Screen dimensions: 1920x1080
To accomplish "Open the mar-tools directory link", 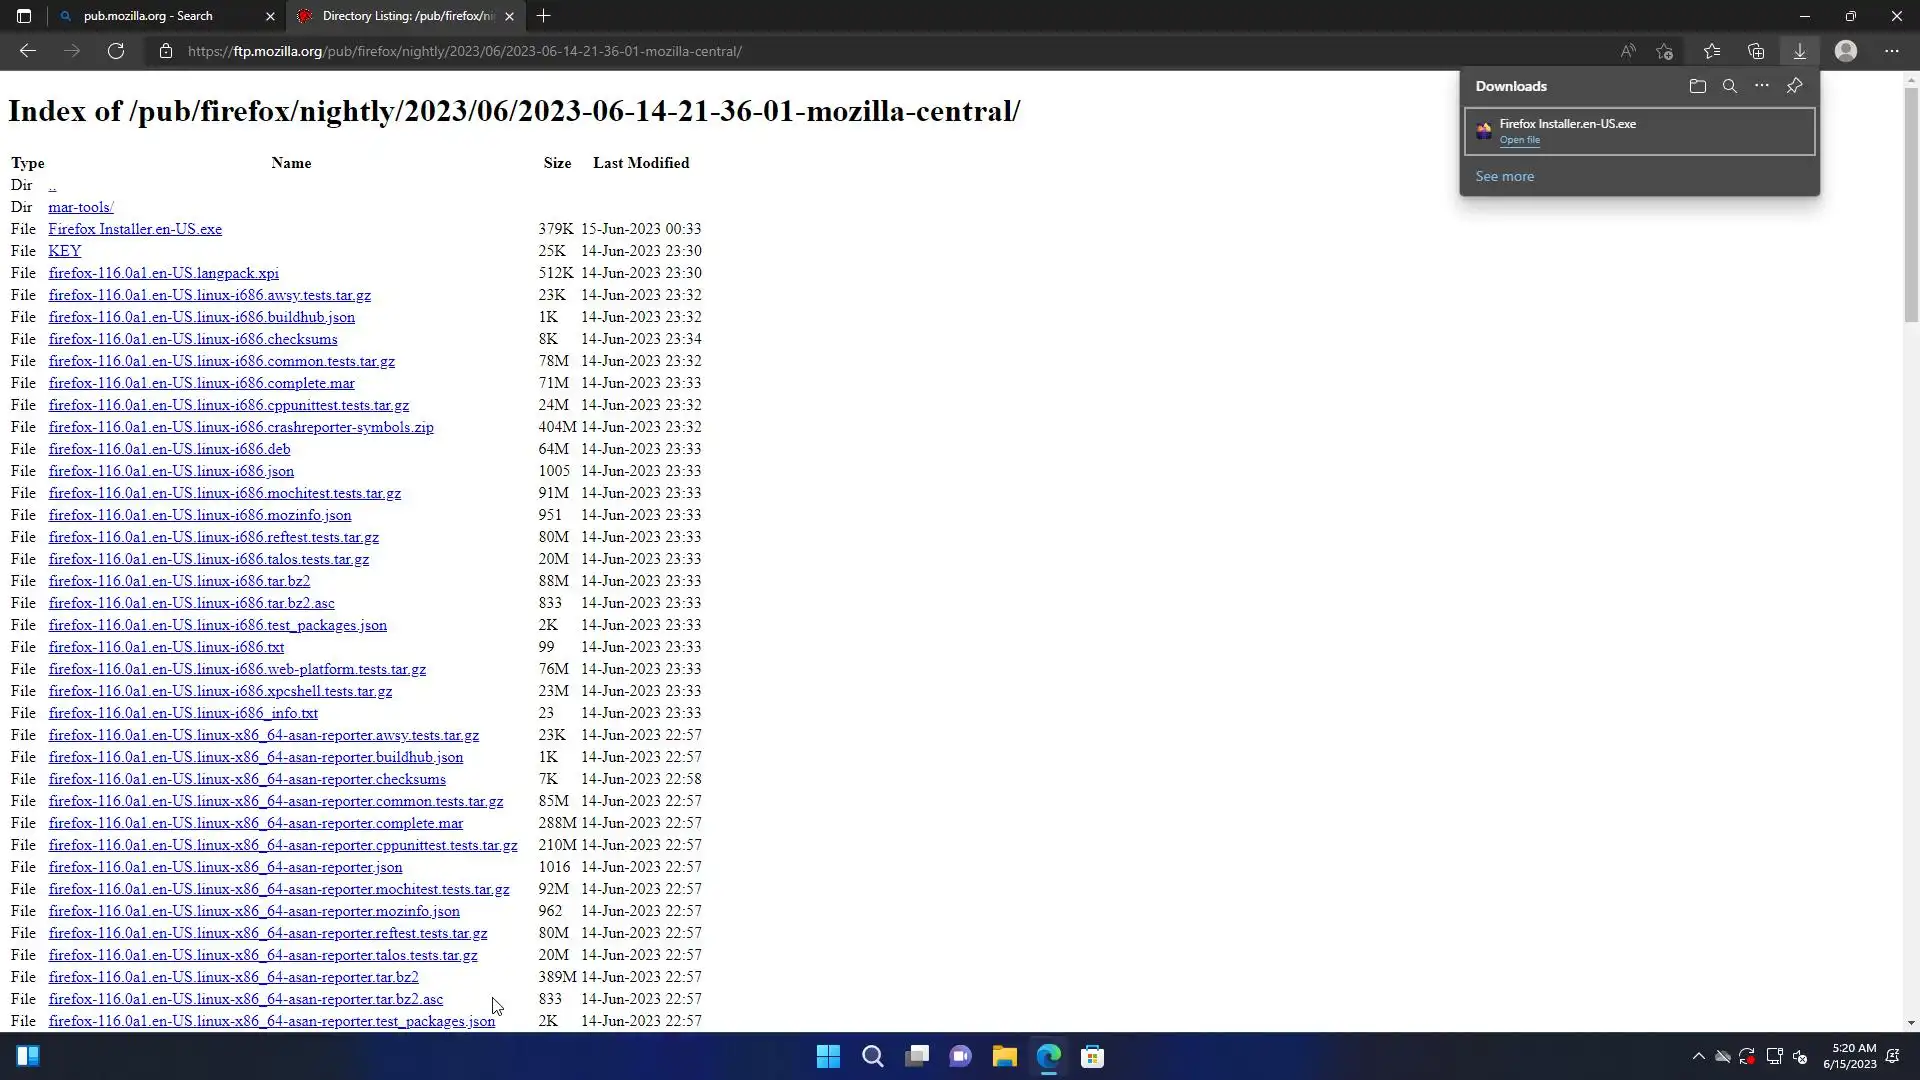I will [x=81, y=207].
